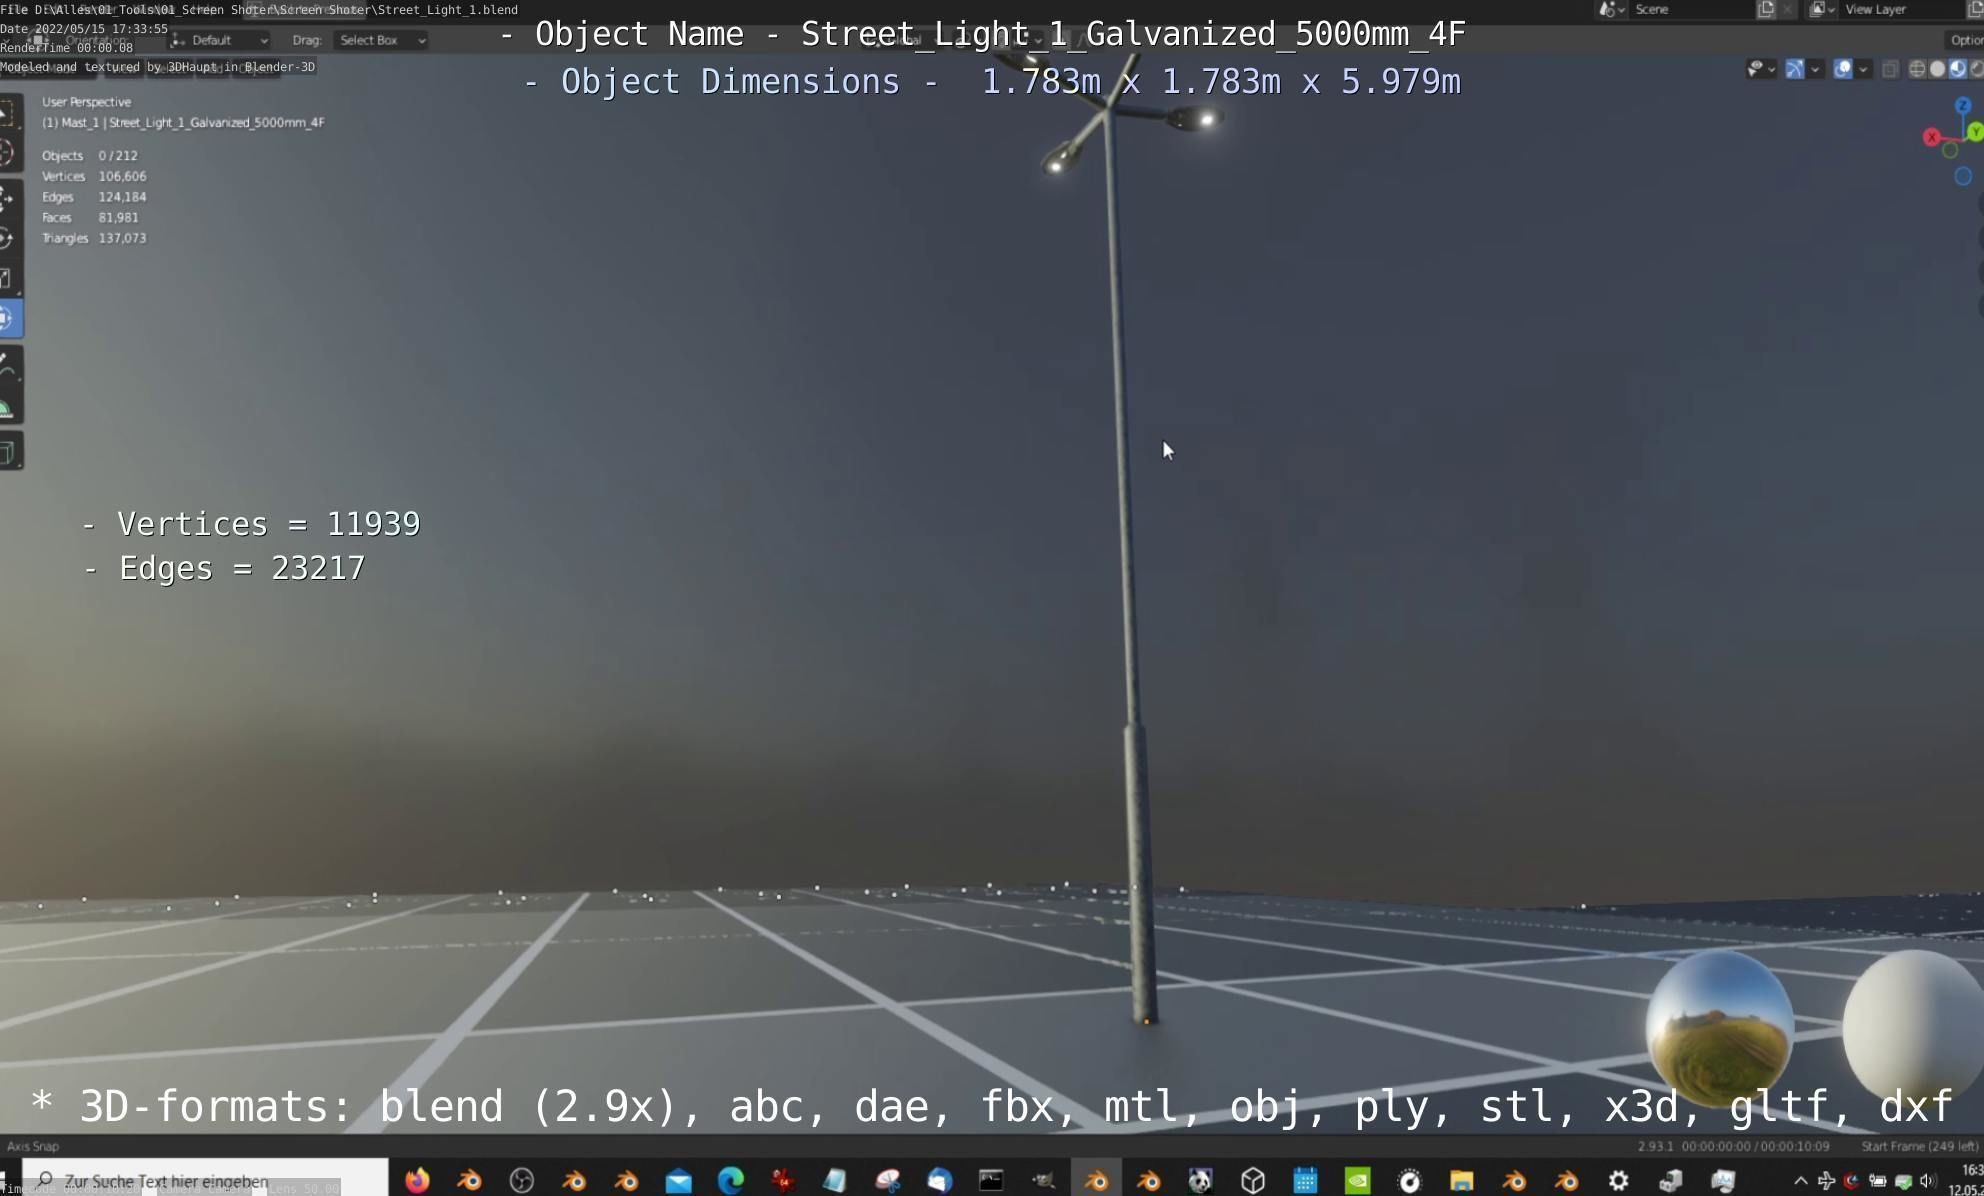Open Firefox from the taskbar

coord(417,1180)
